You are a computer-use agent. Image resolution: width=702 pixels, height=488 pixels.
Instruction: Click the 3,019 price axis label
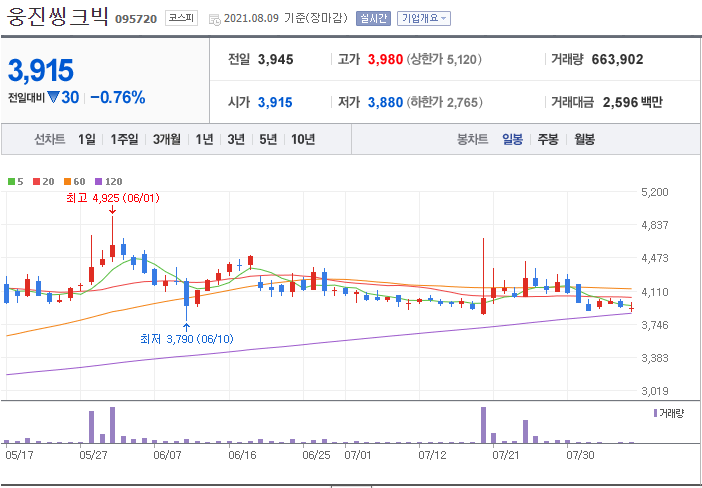655,391
